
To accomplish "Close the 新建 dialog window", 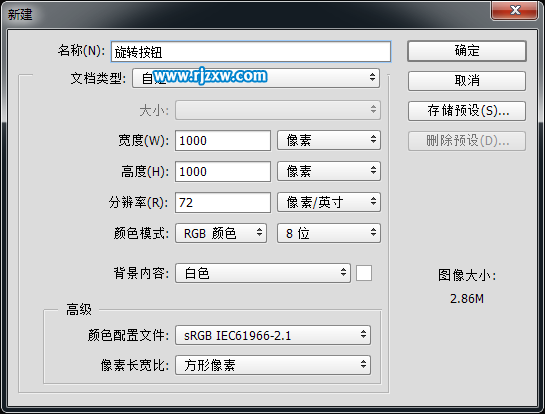I will coord(515,10).
